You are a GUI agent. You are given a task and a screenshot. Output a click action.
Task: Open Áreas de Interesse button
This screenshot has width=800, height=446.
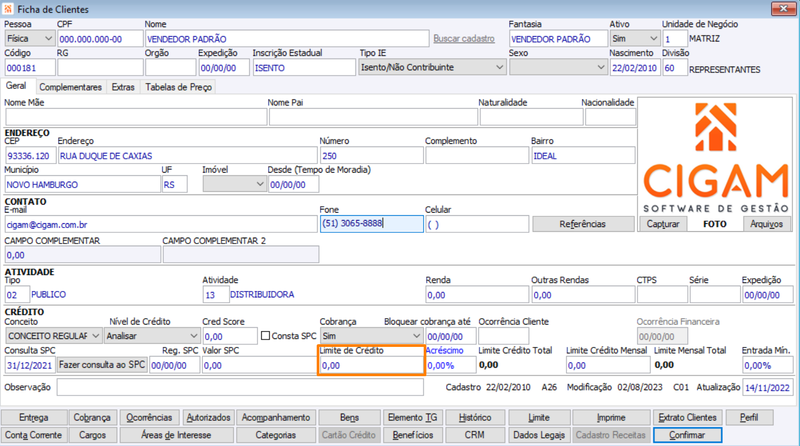click(x=176, y=435)
